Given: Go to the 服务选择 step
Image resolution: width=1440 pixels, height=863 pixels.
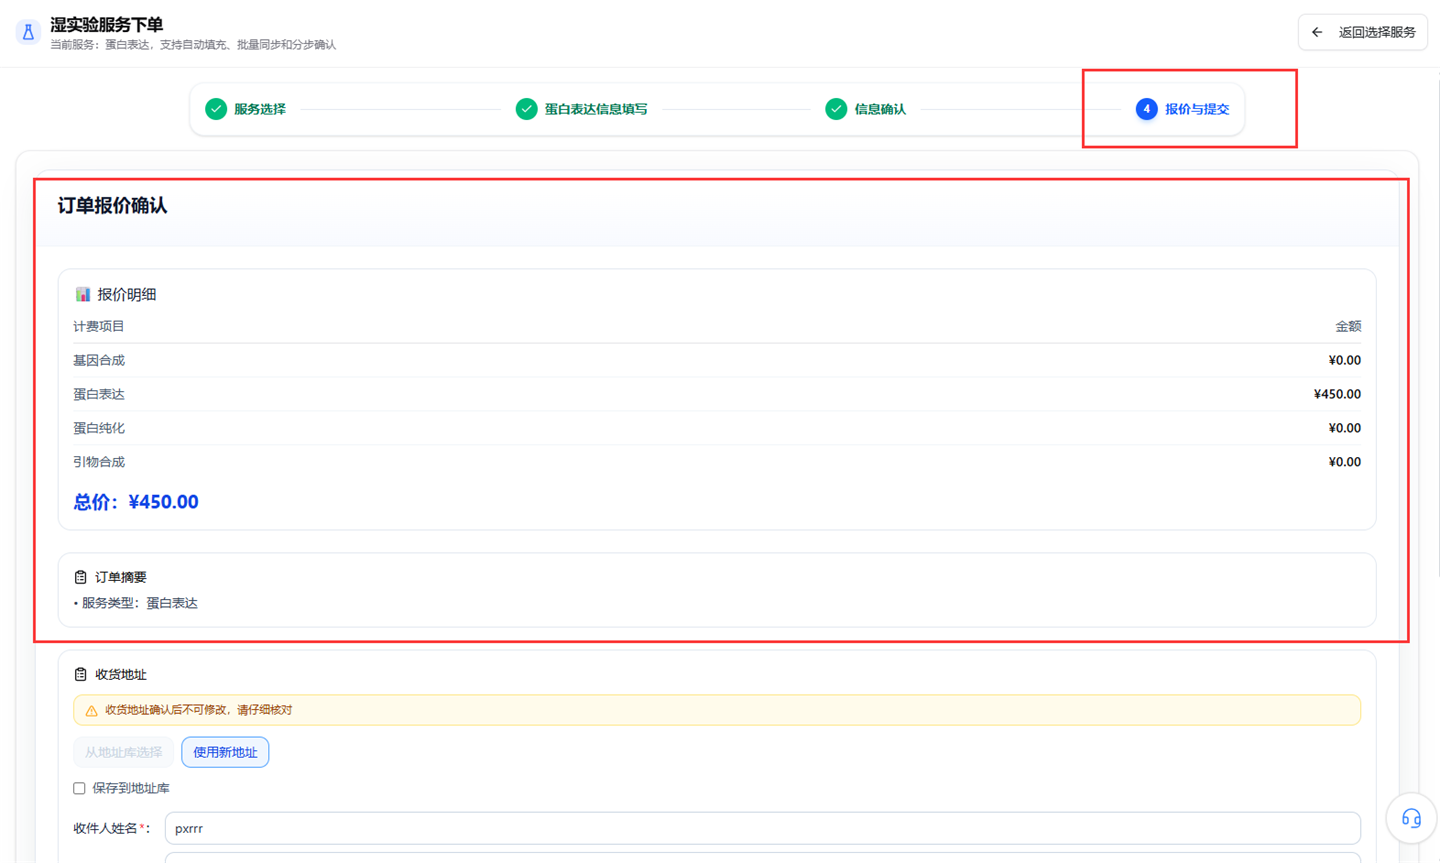Looking at the screenshot, I should 246,109.
